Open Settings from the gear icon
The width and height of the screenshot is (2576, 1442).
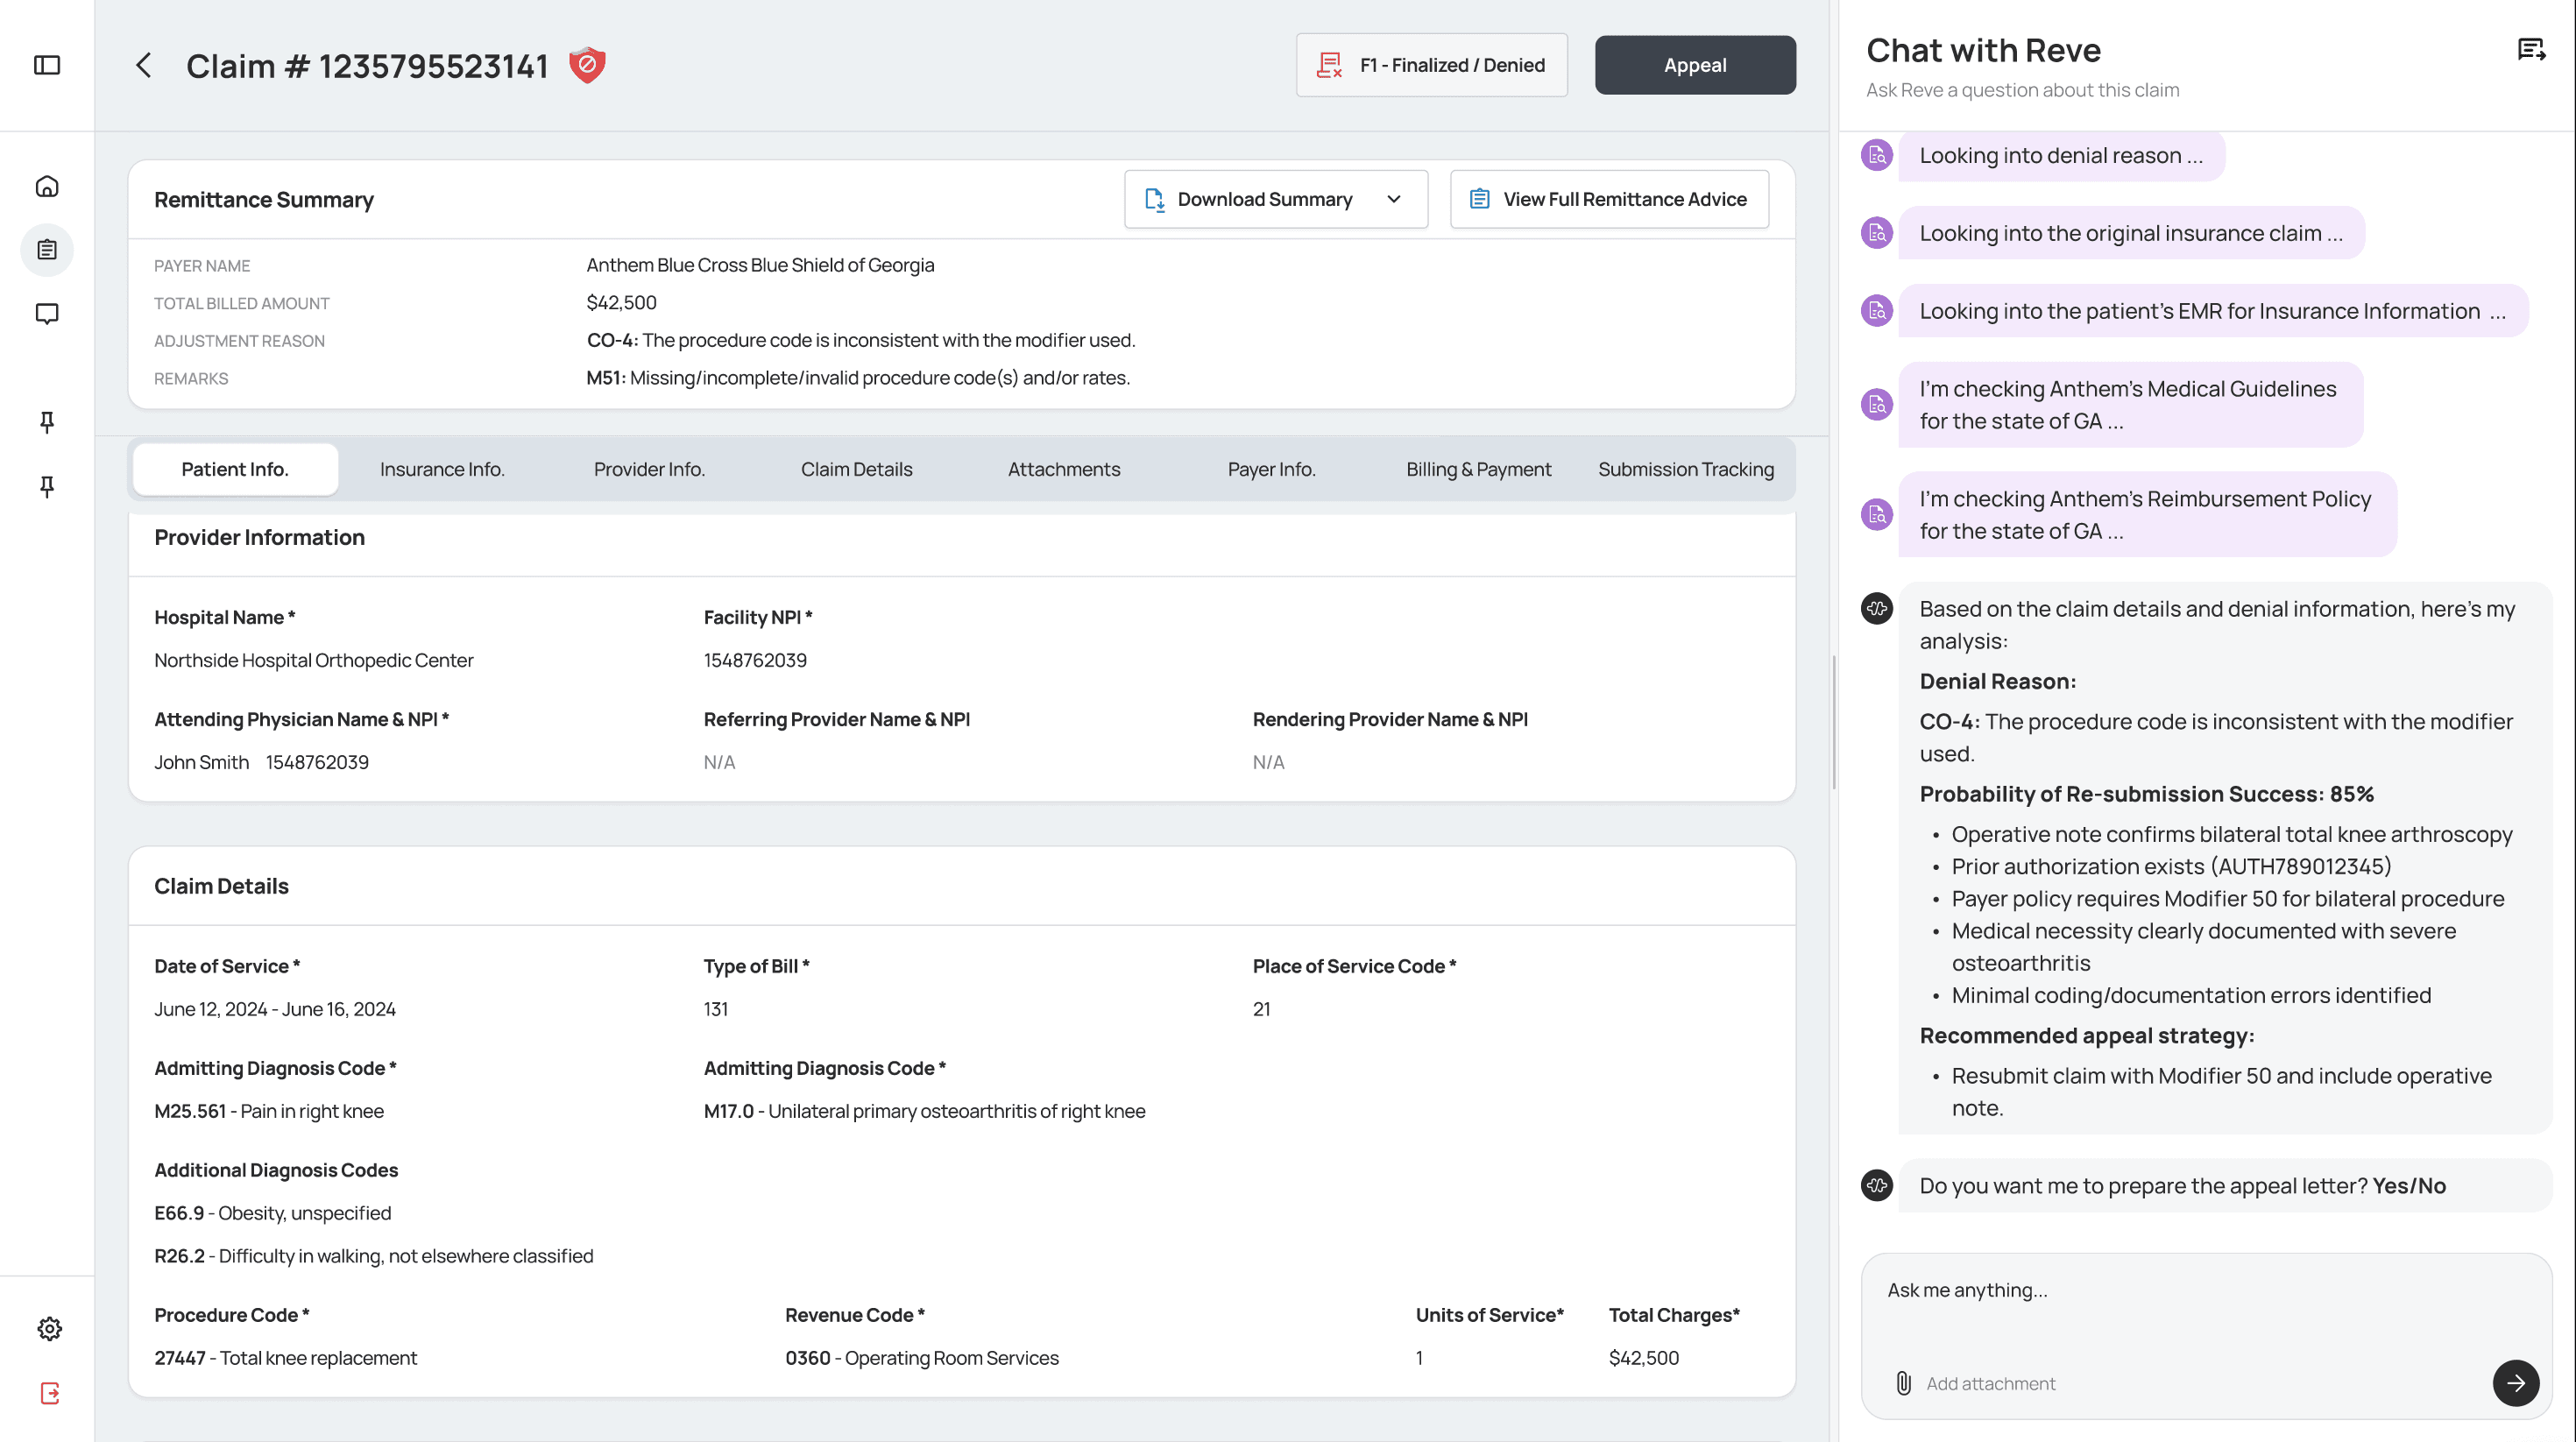(x=49, y=1328)
